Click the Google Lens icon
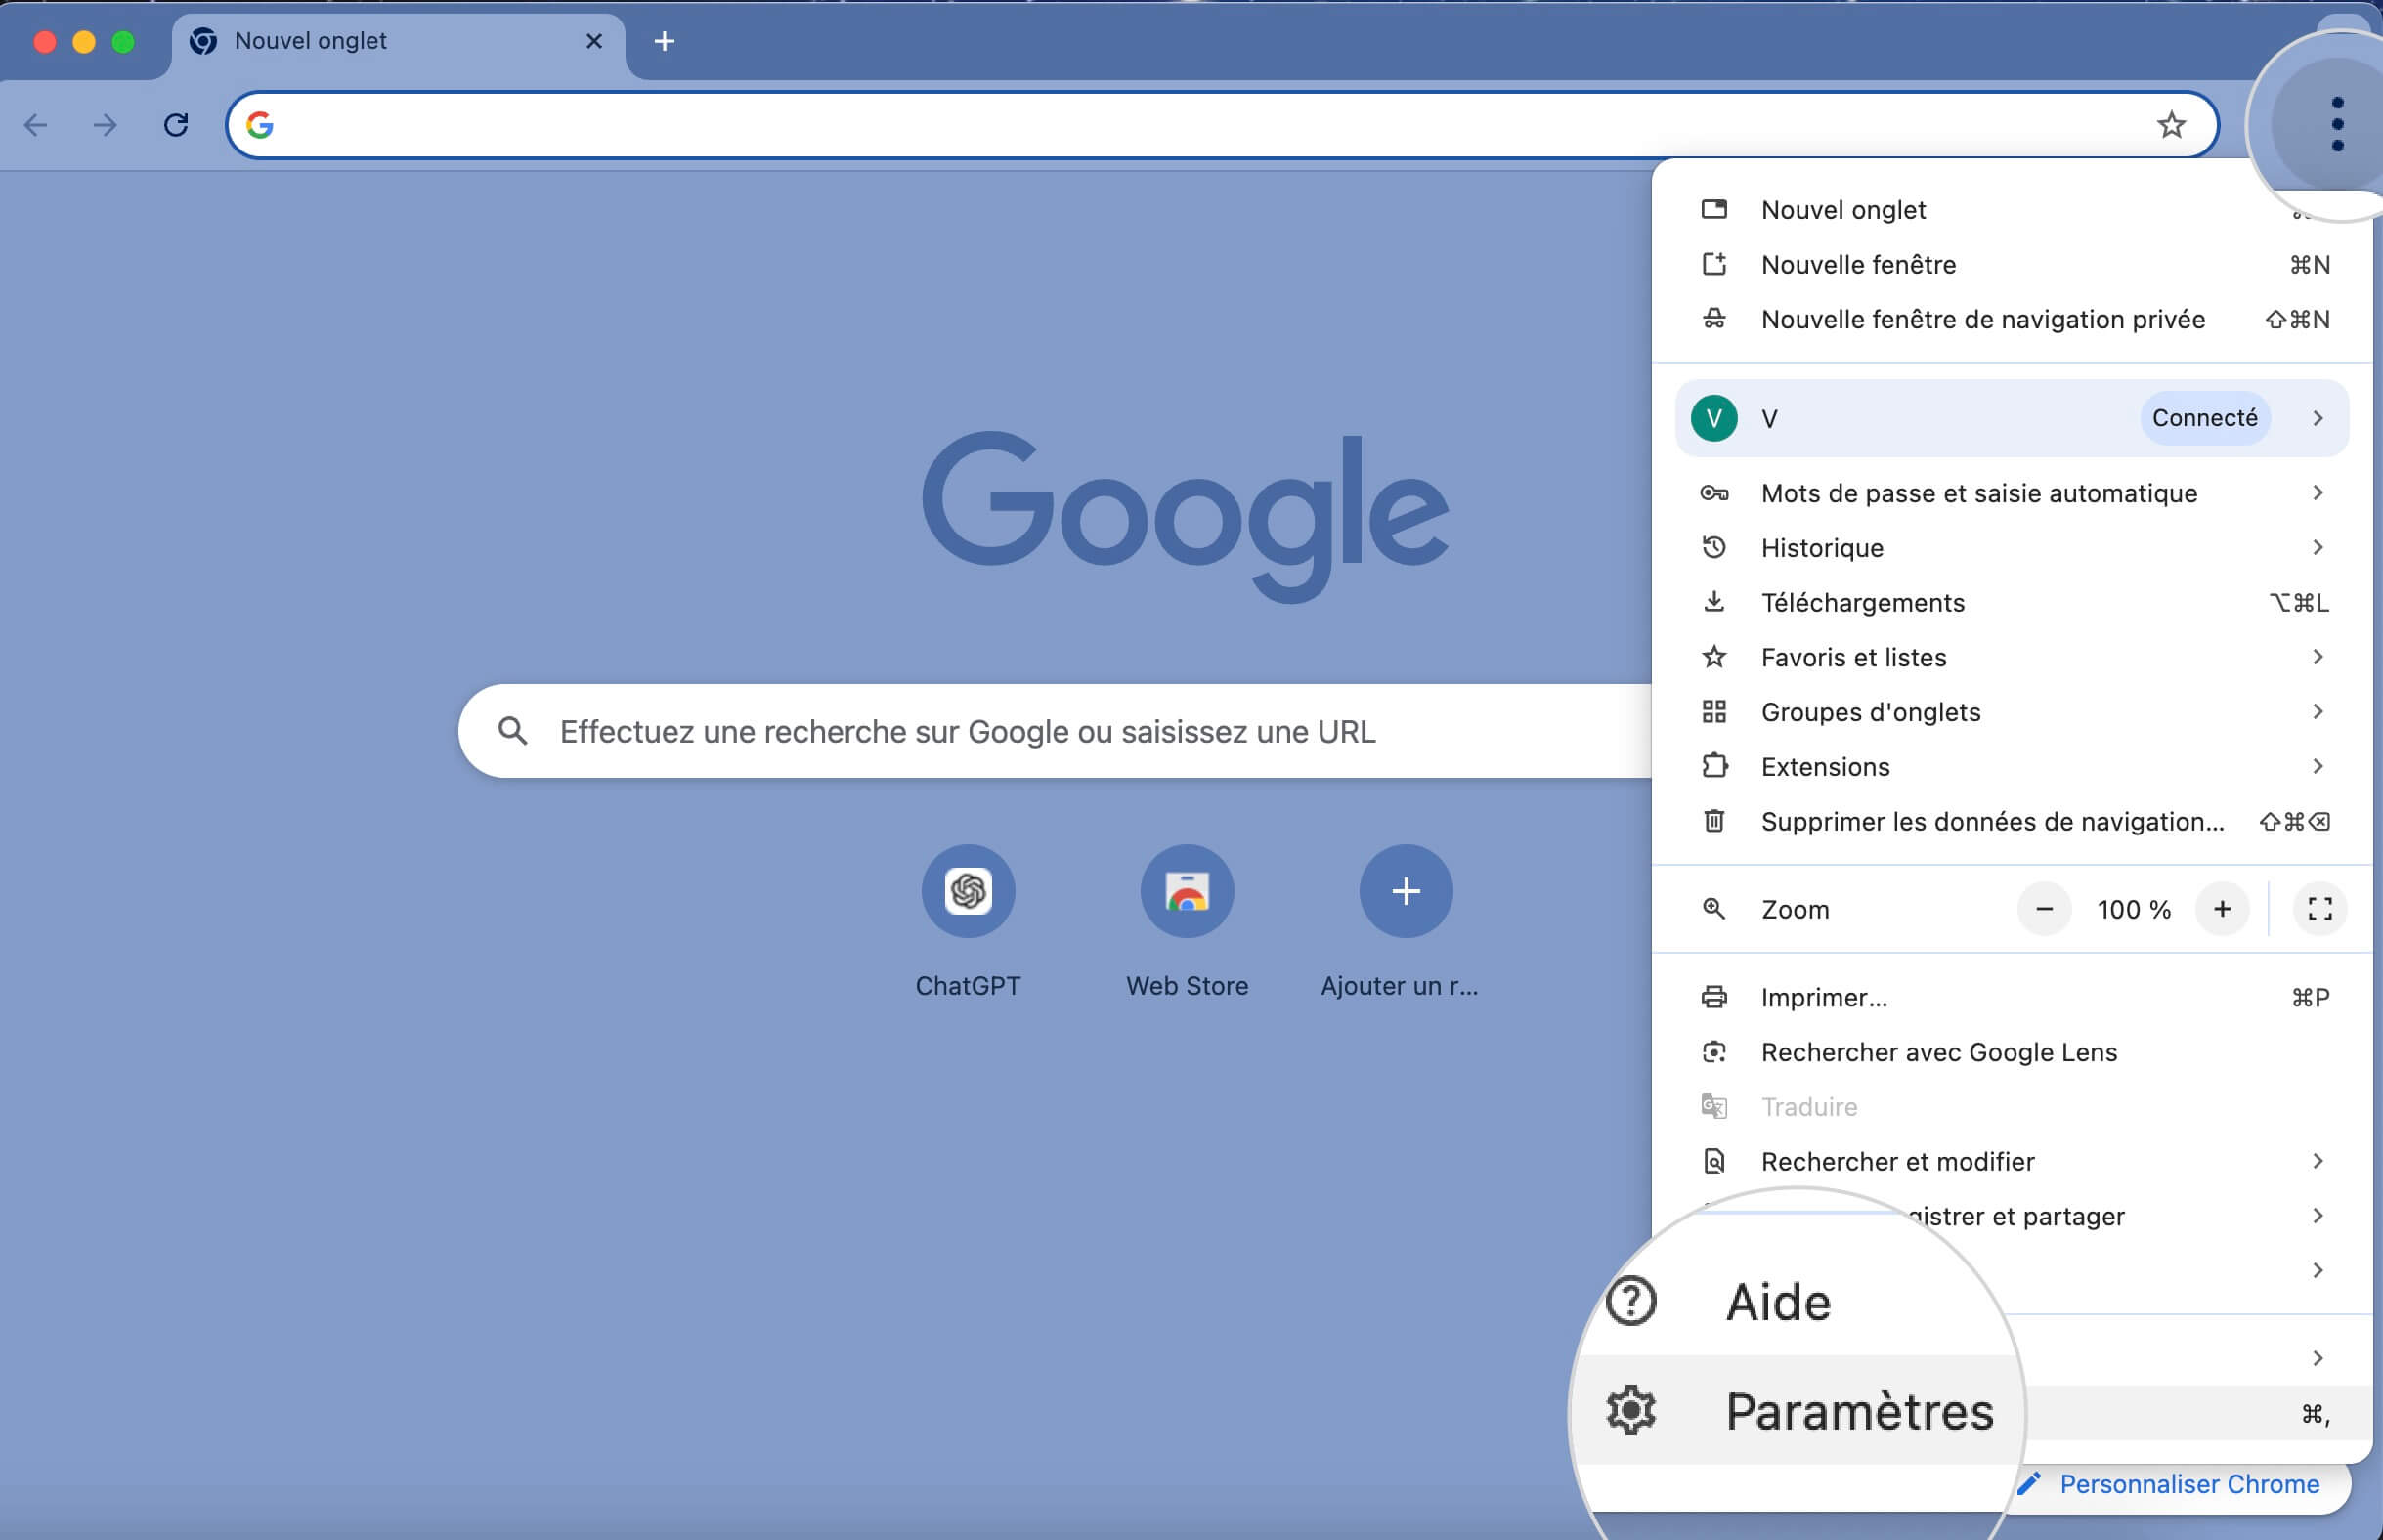Viewport: 2383px width, 1540px height. pyautogui.click(x=1714, y=1053)
